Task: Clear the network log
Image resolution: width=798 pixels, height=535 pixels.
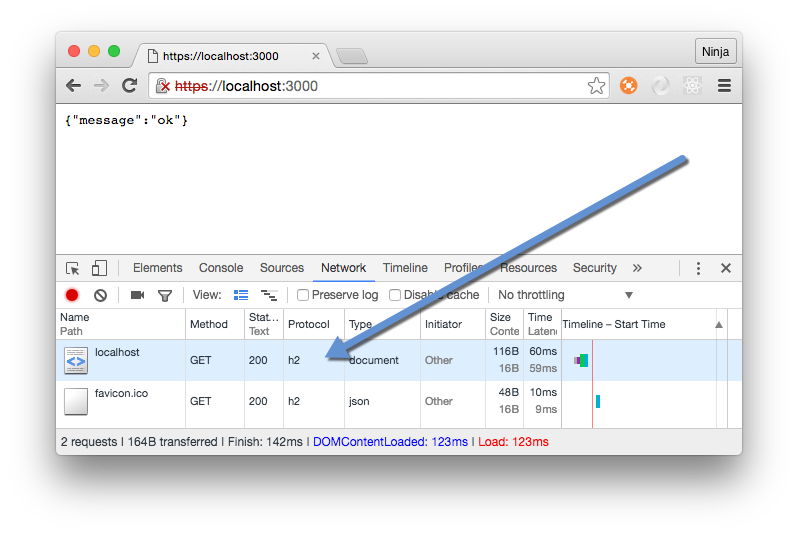Action: coord(100,295)
